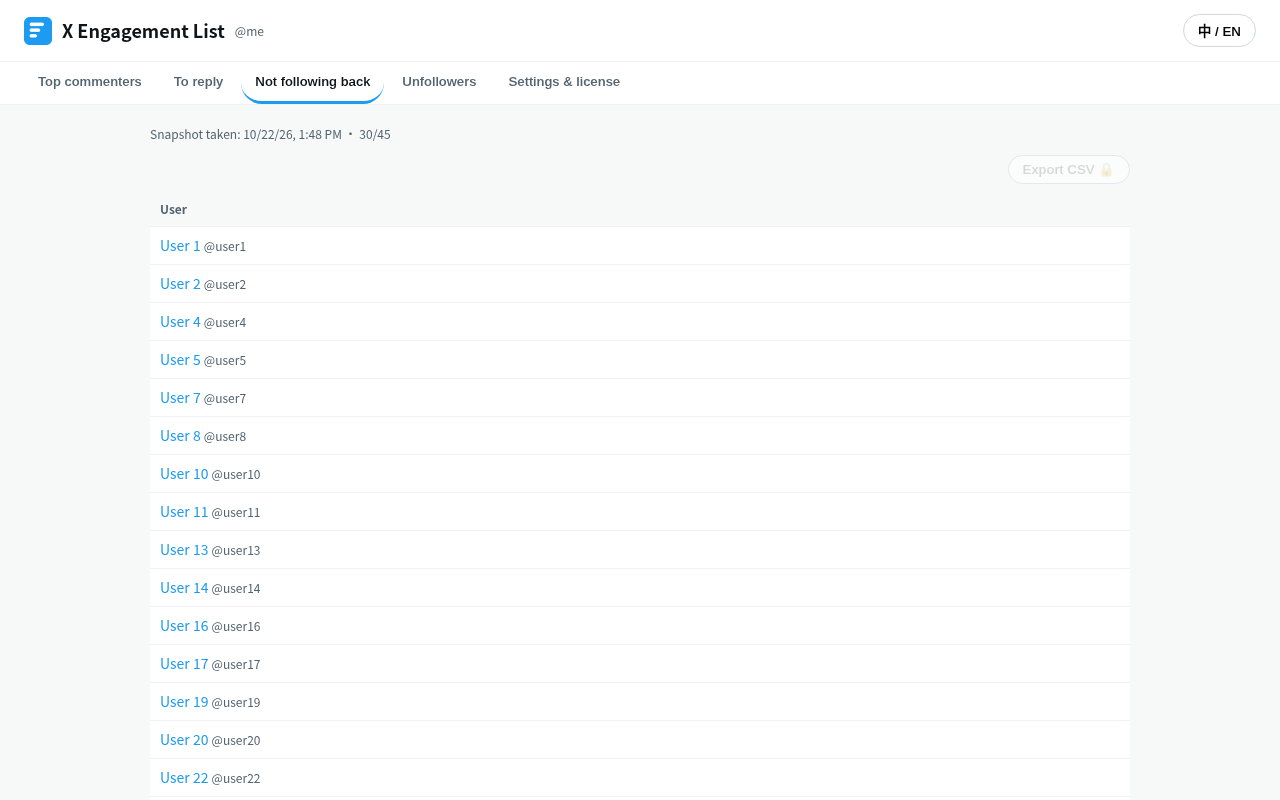Go to Settings & license tab
The height and width of the screenshot is (800, 1280).
pos(564,82)
